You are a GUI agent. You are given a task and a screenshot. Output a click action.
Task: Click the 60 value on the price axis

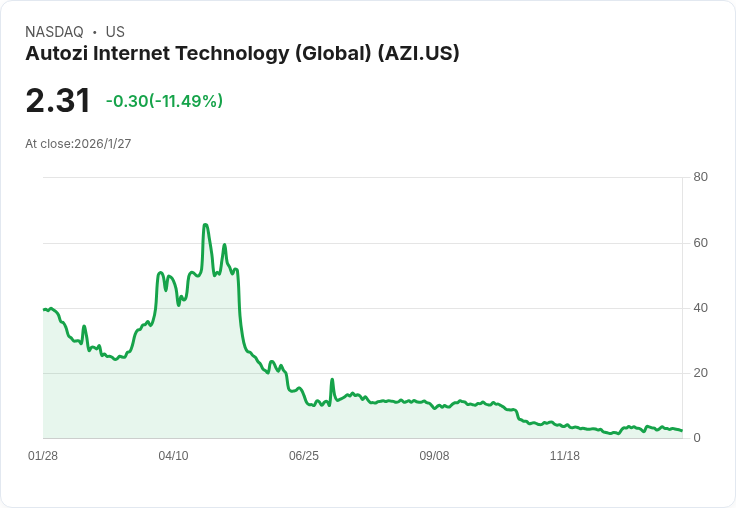coord(700,243)
